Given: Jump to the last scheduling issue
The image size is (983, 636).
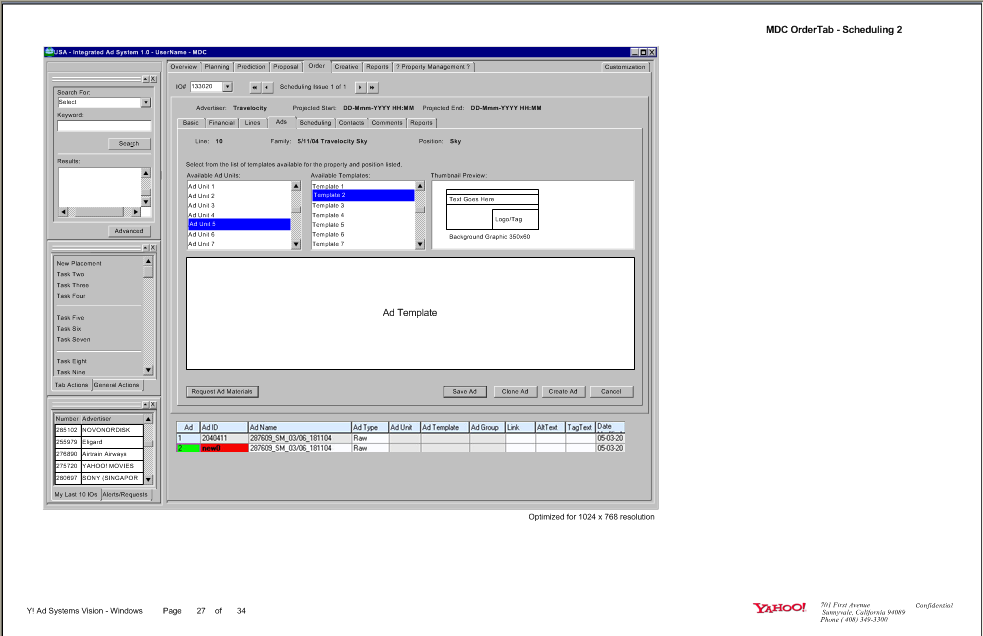Looking at the screenshot, I should click(x=372, y=87).
